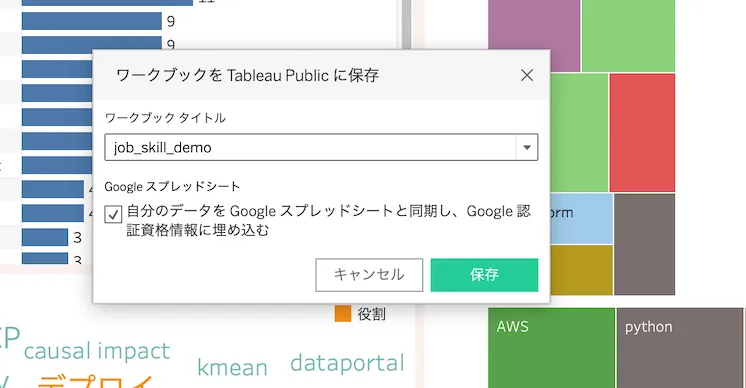Click the word causal impact in word cloud
746x388 pixels.
click(97, 351)
